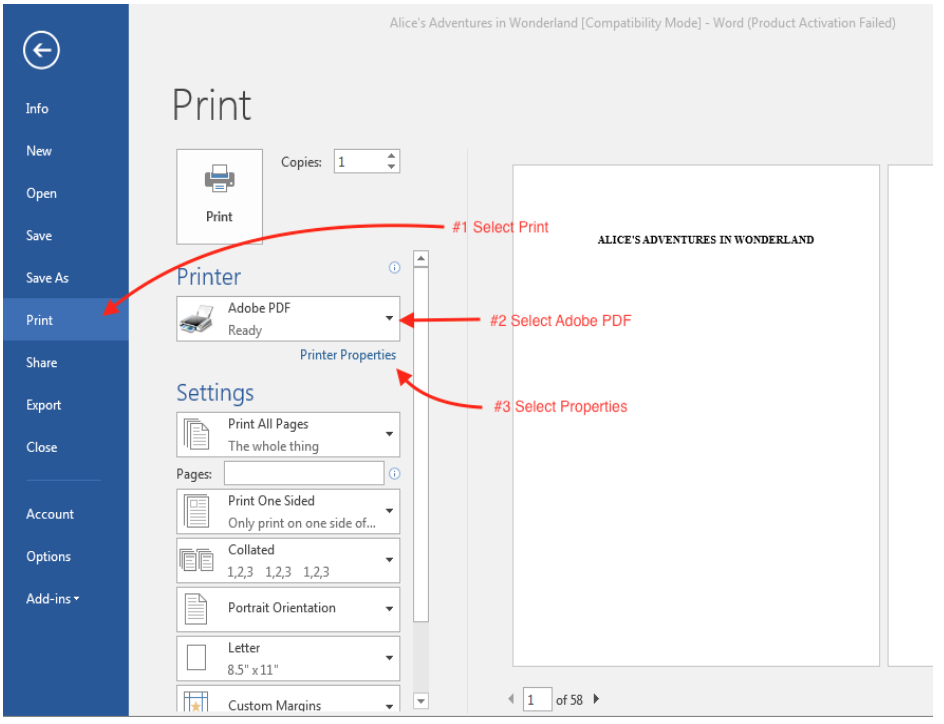Click the first page preview thumbnail
The height and width of the screenshot is (724, 944).
(696, 416)
